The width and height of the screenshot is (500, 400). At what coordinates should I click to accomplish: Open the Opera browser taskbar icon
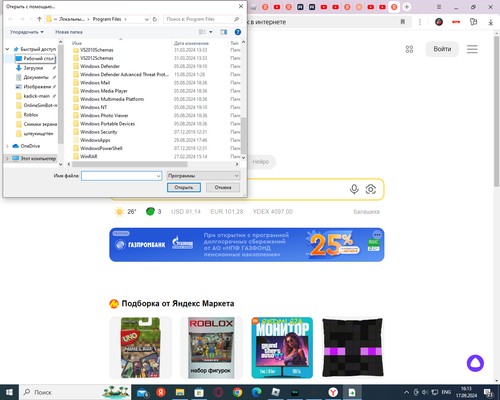(x=218, y=392)
